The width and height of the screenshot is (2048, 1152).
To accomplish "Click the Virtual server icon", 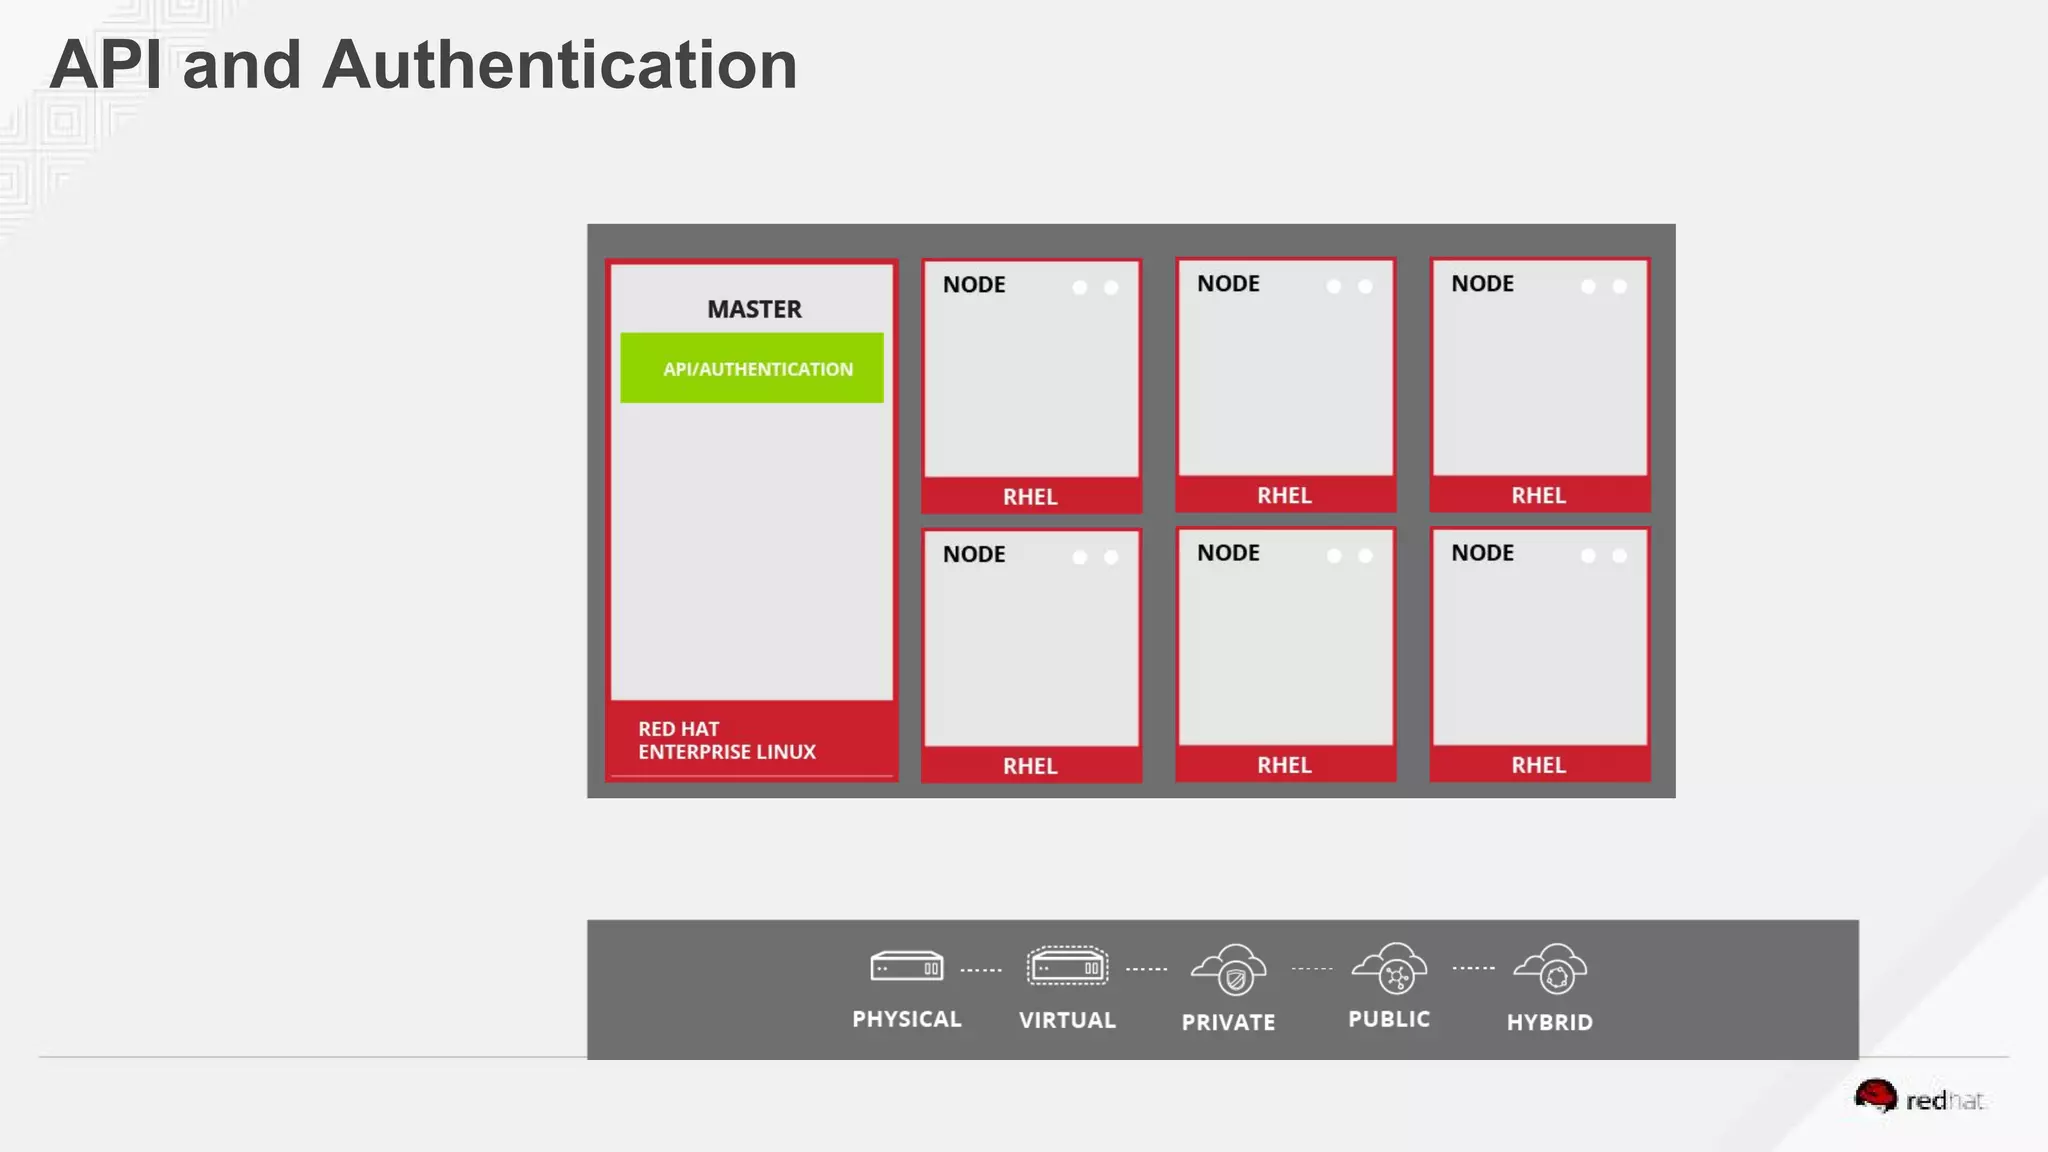I will click(x=1067, y=966).
